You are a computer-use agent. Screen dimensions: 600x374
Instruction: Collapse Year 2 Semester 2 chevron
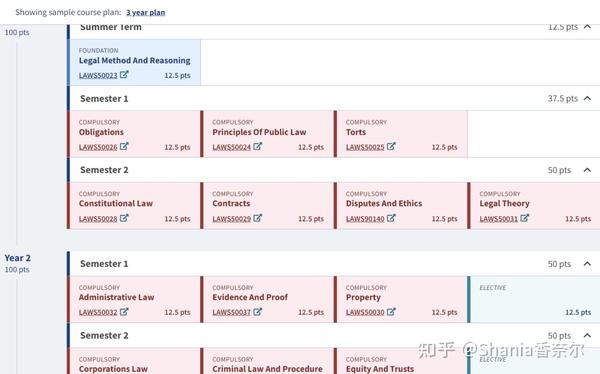[x=587, y=335]
